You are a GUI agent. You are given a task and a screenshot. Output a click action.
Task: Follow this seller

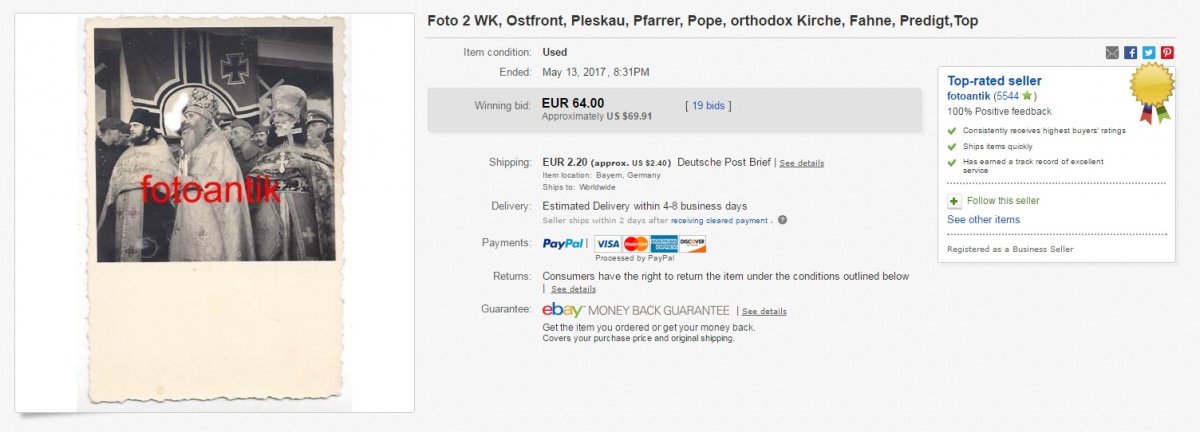[x=1001, y=201]
